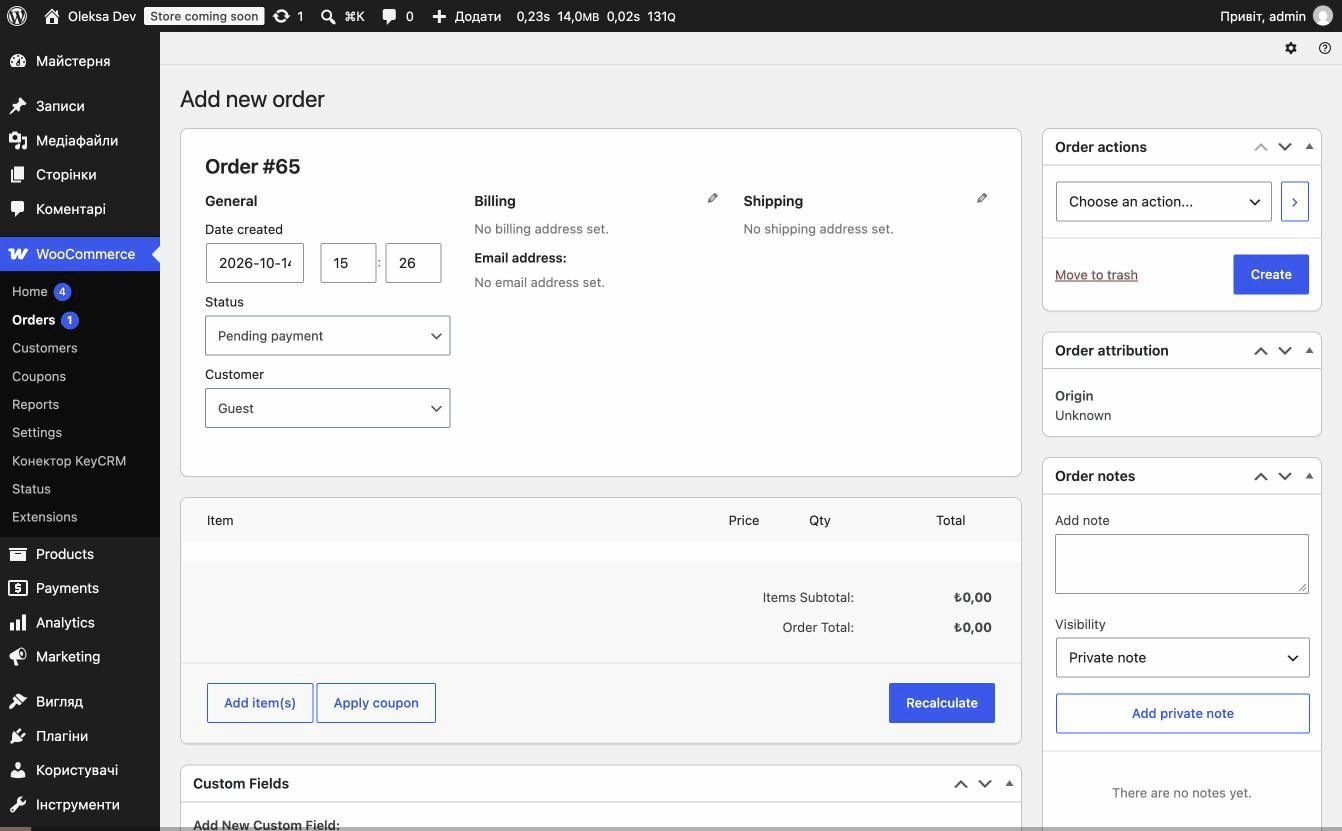
Task: Click the Move to trash link
Action: point(1096,275)
